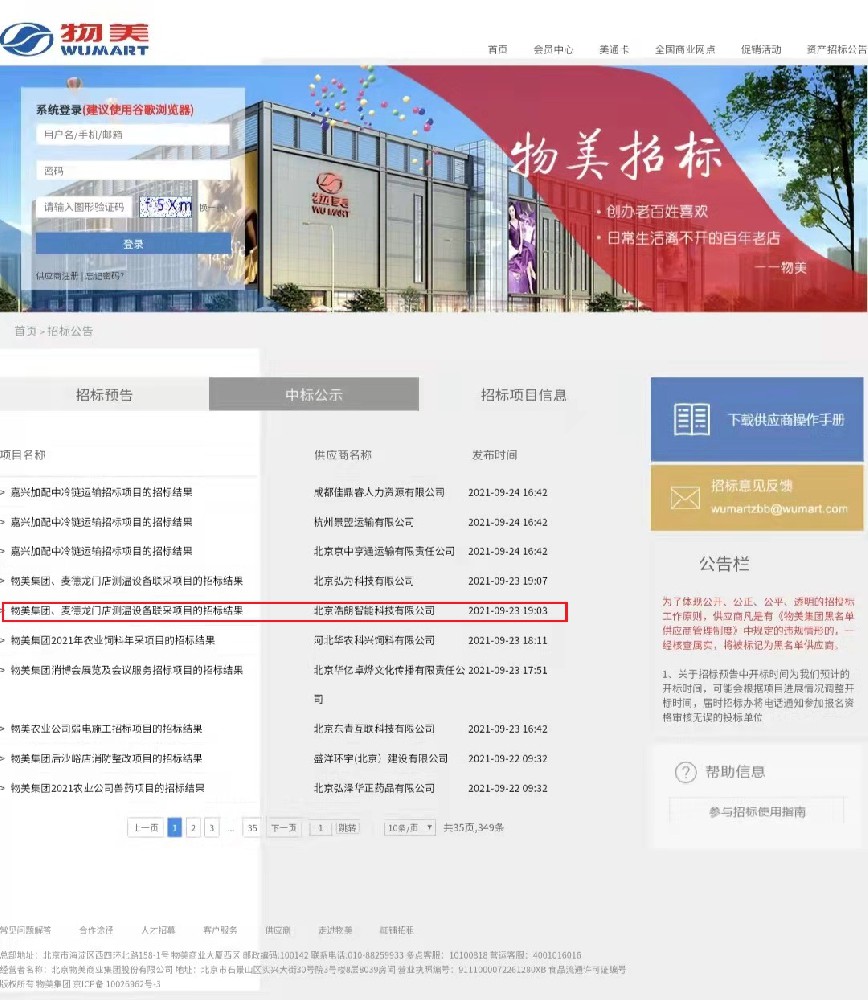Switch to the 招标预告 tab
The height and width of the screenshot is (1000, 868).
tap(103, 393)
